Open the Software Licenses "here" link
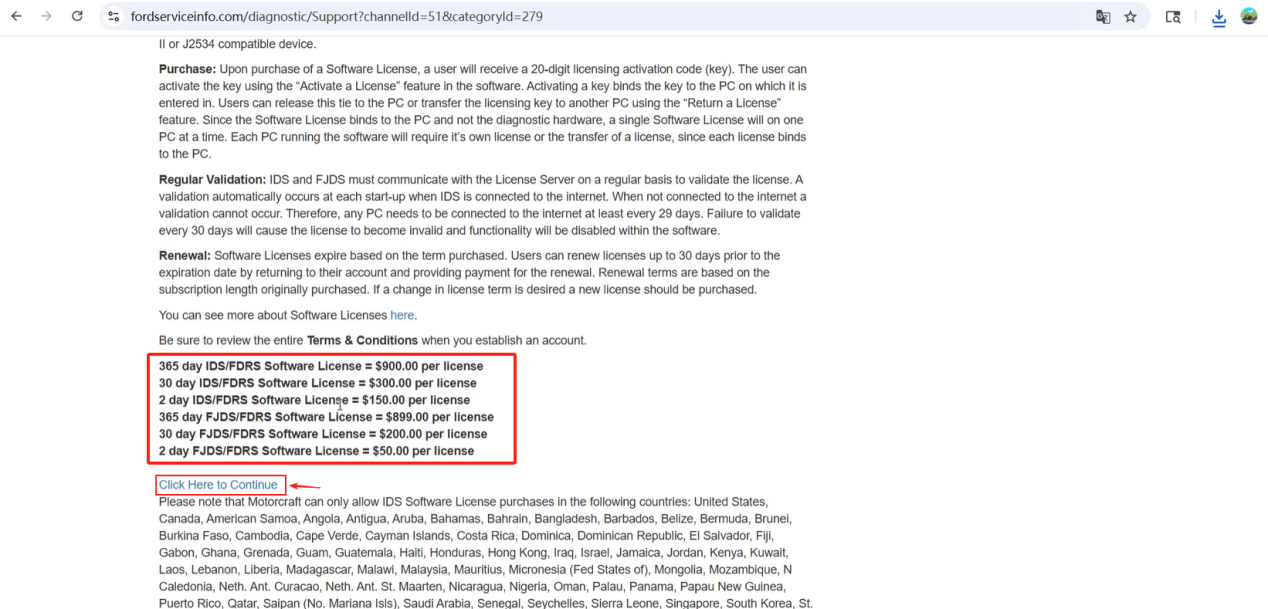 pos(402,316)
